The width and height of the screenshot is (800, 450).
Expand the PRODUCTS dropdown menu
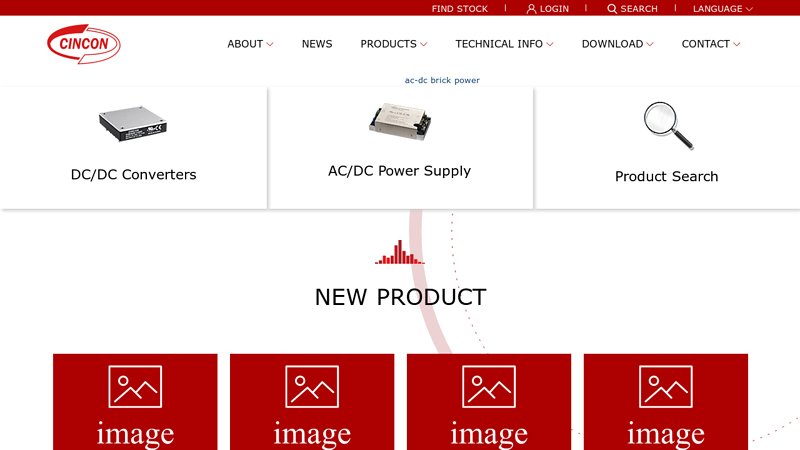coord(393,44)
